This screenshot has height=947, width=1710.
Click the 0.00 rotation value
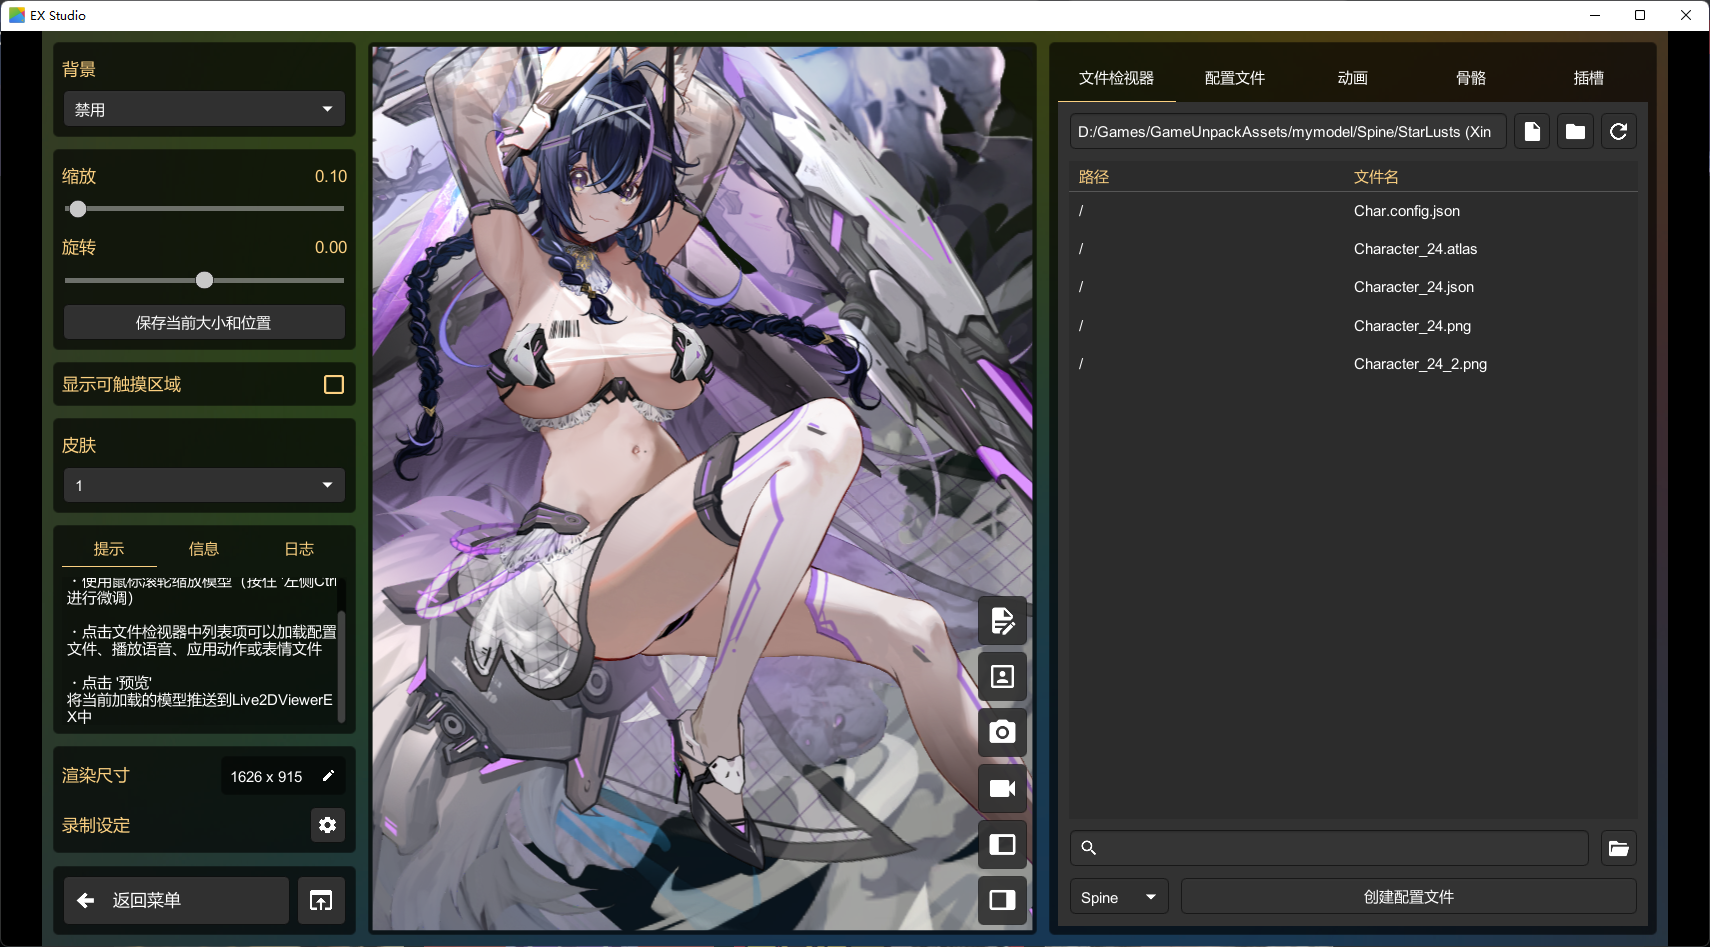(331, 248)
